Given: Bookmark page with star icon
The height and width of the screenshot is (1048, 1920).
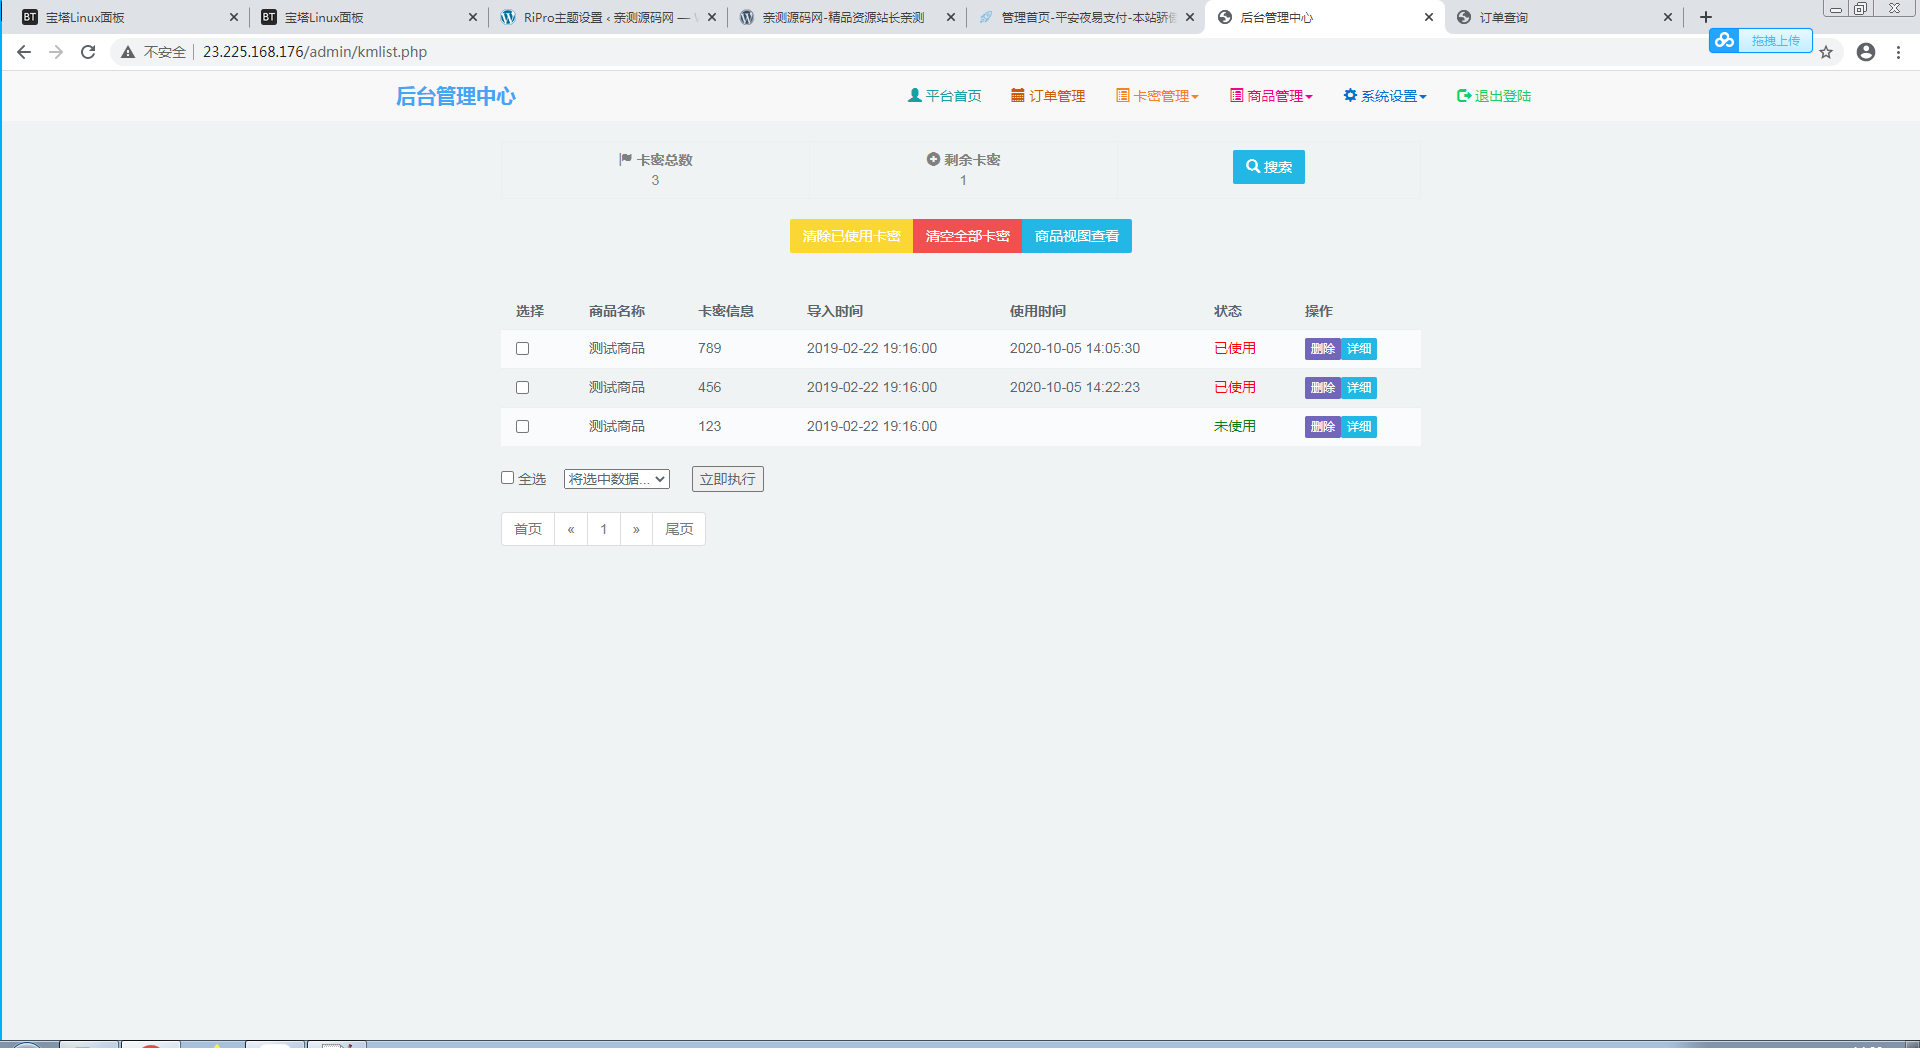Looking at the screenshot, I should (1826, 52).
